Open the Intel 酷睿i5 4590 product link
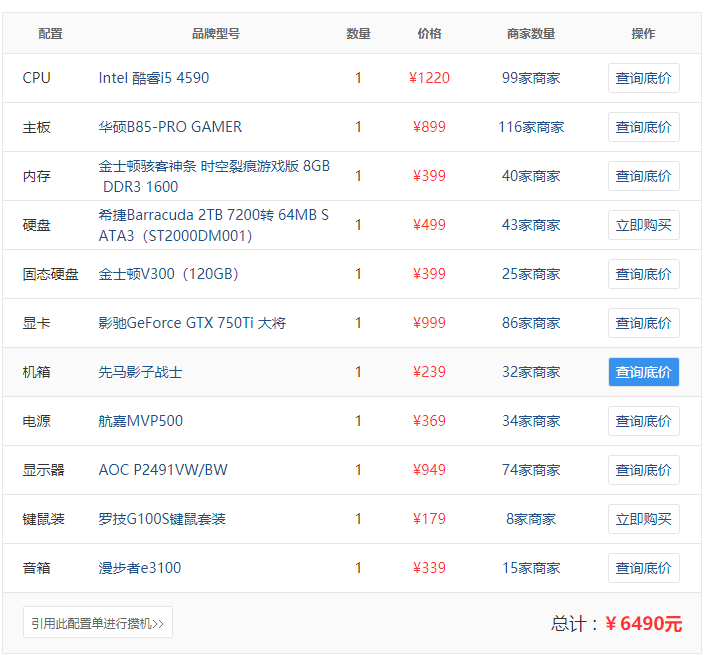This screenshot has height=664, width=709. click(x=154, y=78)
